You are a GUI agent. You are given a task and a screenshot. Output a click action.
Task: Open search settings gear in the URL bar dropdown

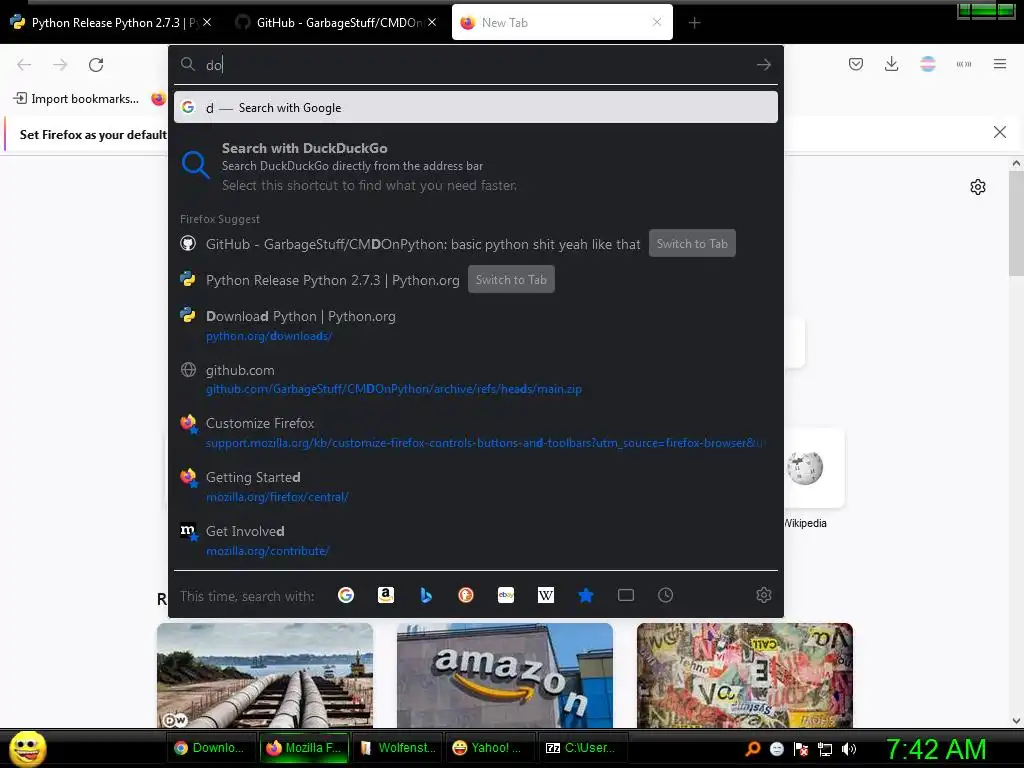click(763, 595)
